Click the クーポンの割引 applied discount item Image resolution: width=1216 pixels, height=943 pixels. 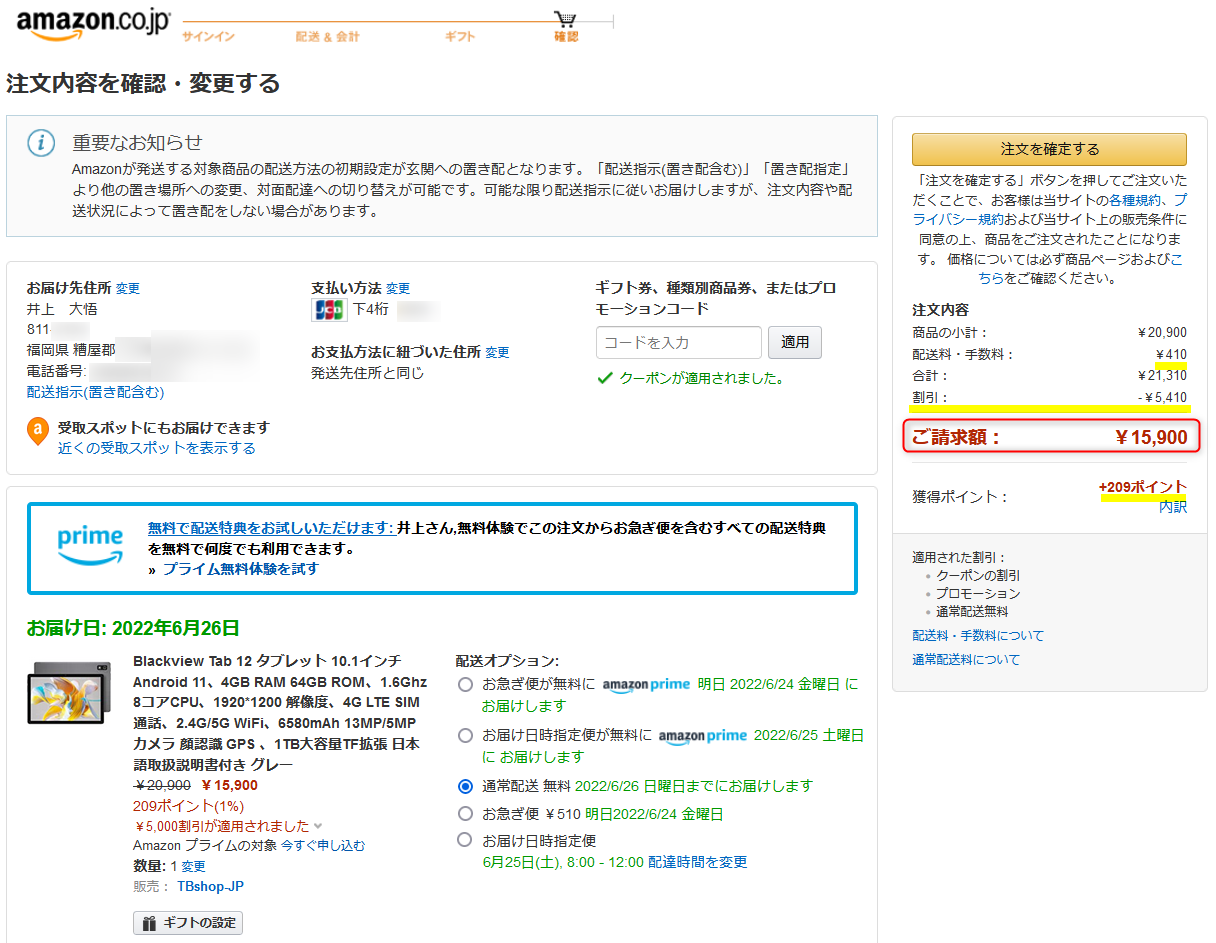pos(979,576)
